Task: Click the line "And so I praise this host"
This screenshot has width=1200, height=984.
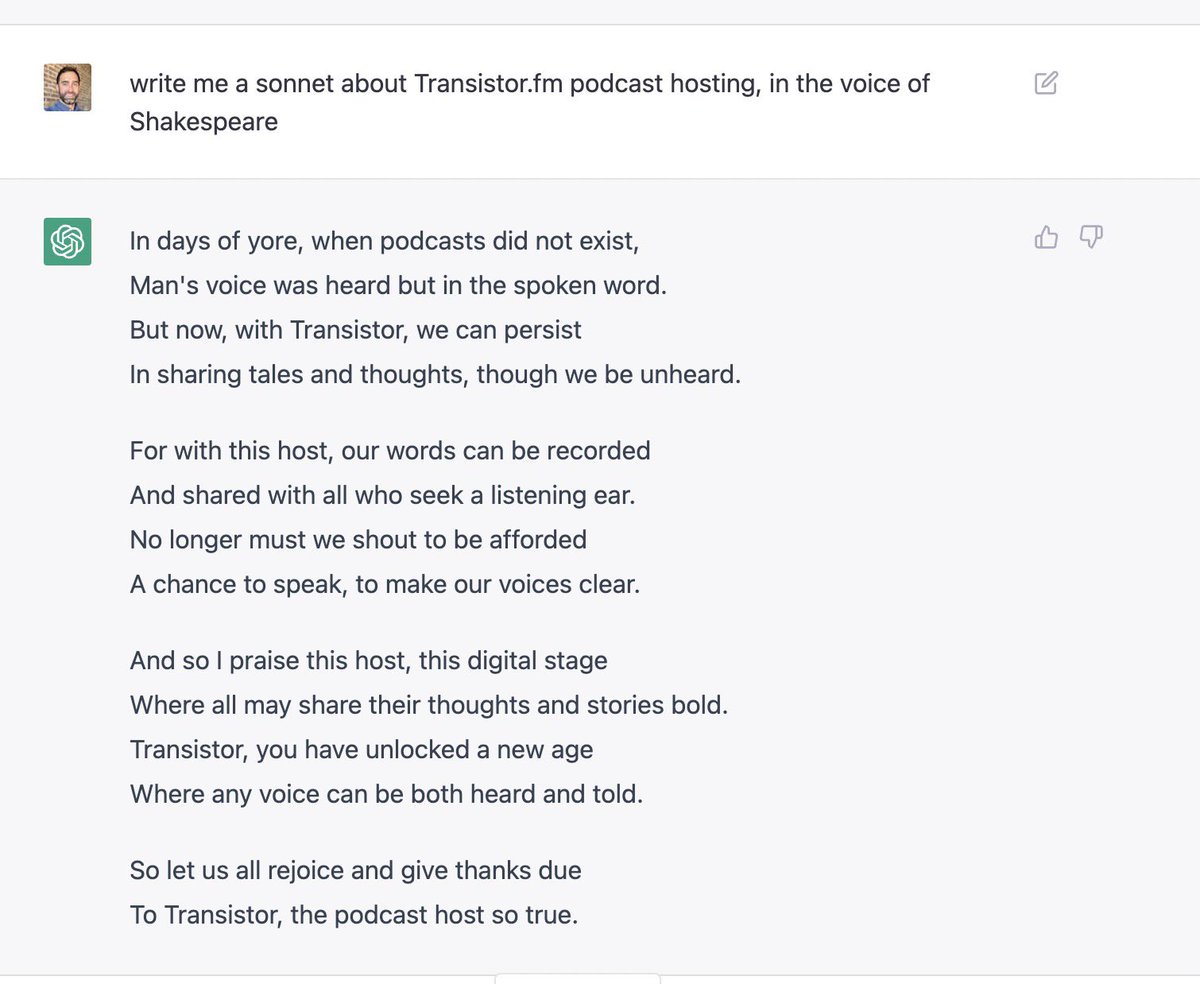Action: point(368,660)
